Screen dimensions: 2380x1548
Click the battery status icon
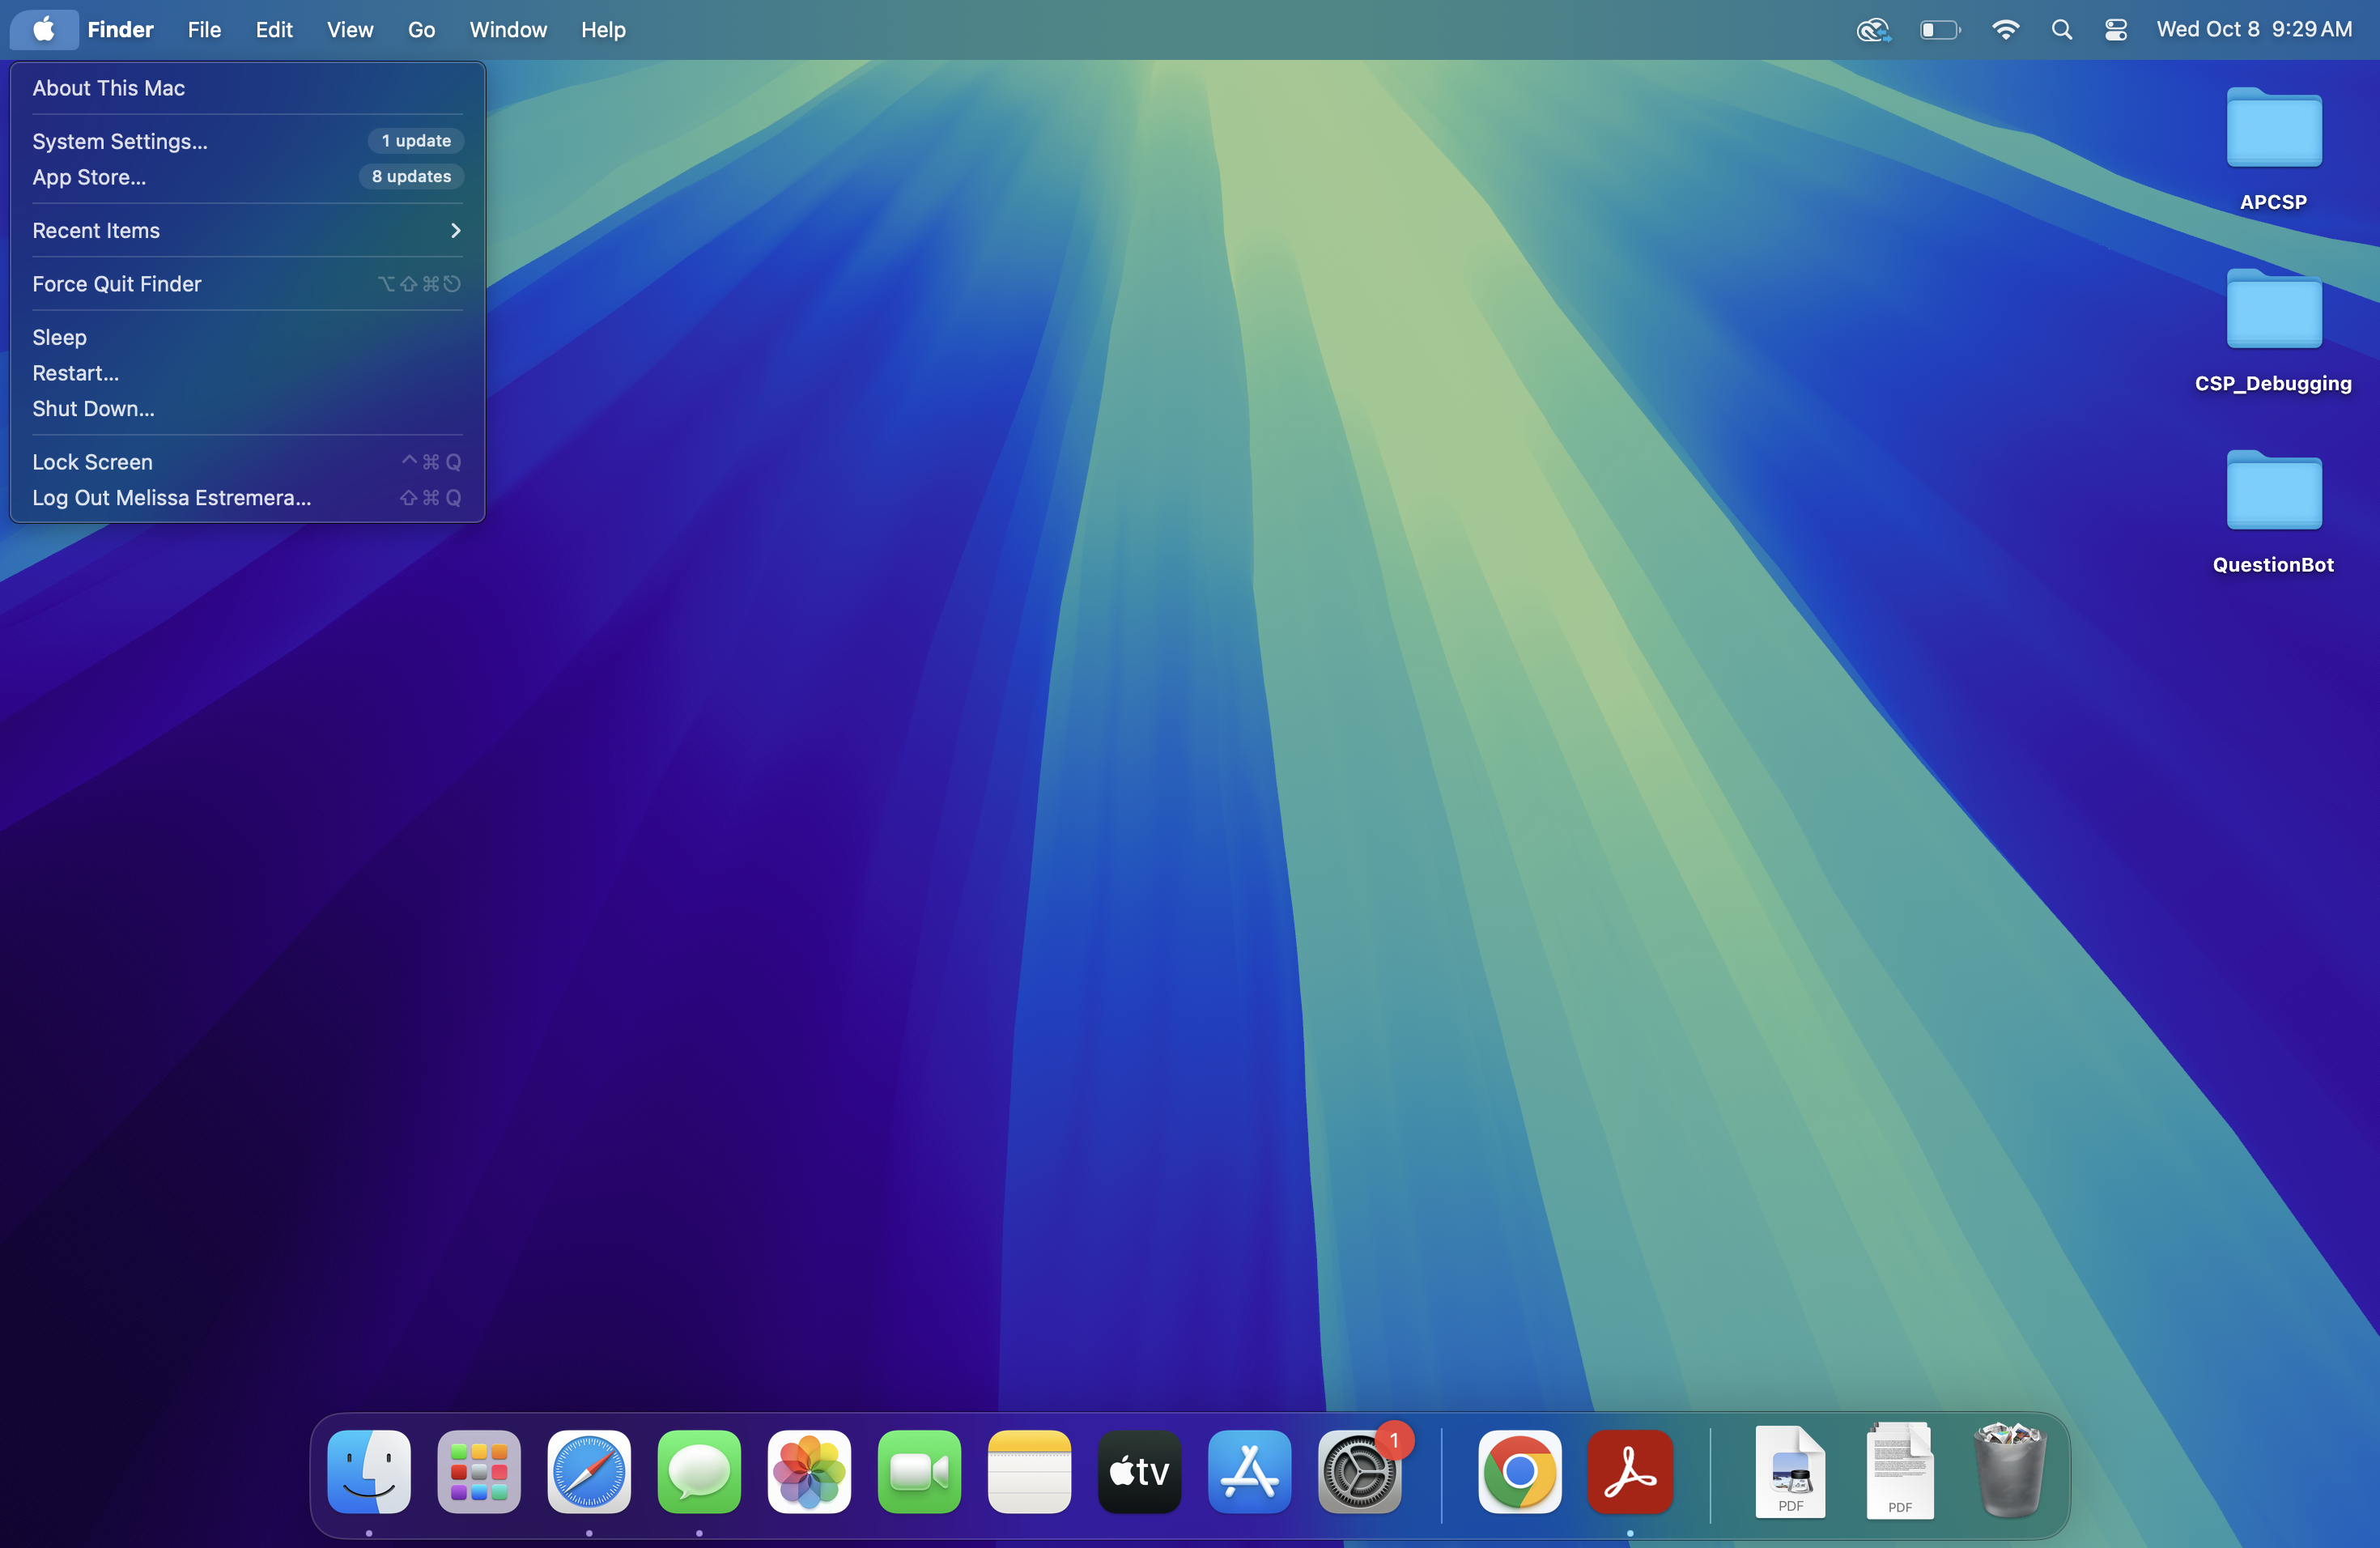coord(1939,30)
